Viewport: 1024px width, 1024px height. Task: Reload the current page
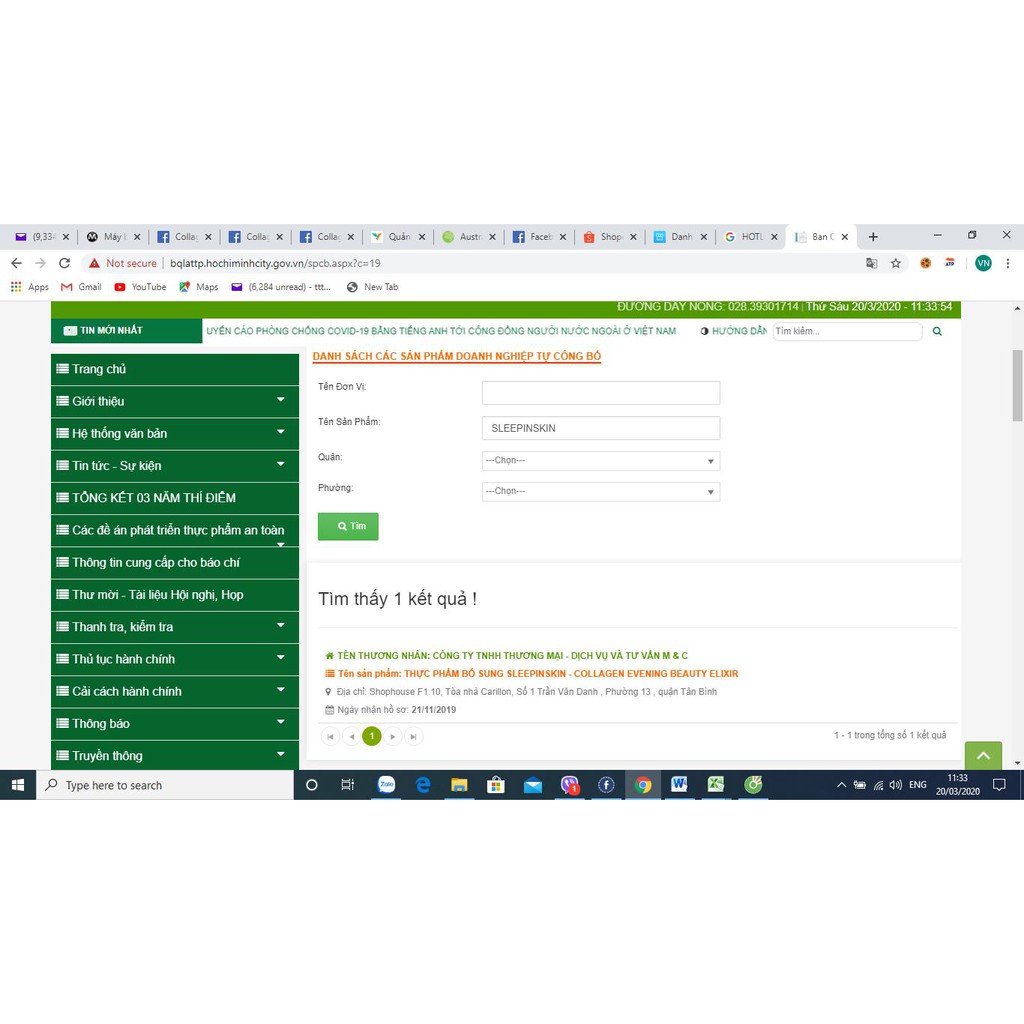click(64, 263)
